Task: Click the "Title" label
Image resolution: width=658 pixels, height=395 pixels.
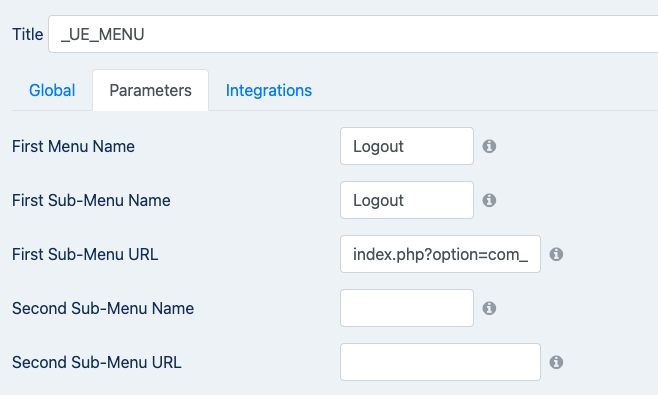Action: click(27, 34)
